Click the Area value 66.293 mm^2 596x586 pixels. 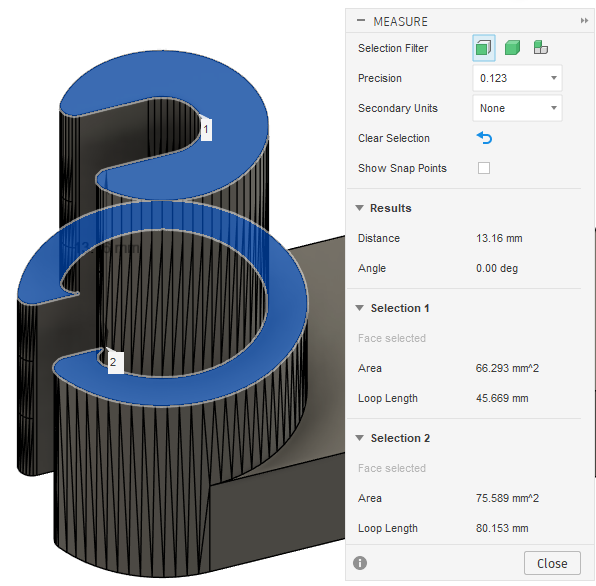(507, 368)
